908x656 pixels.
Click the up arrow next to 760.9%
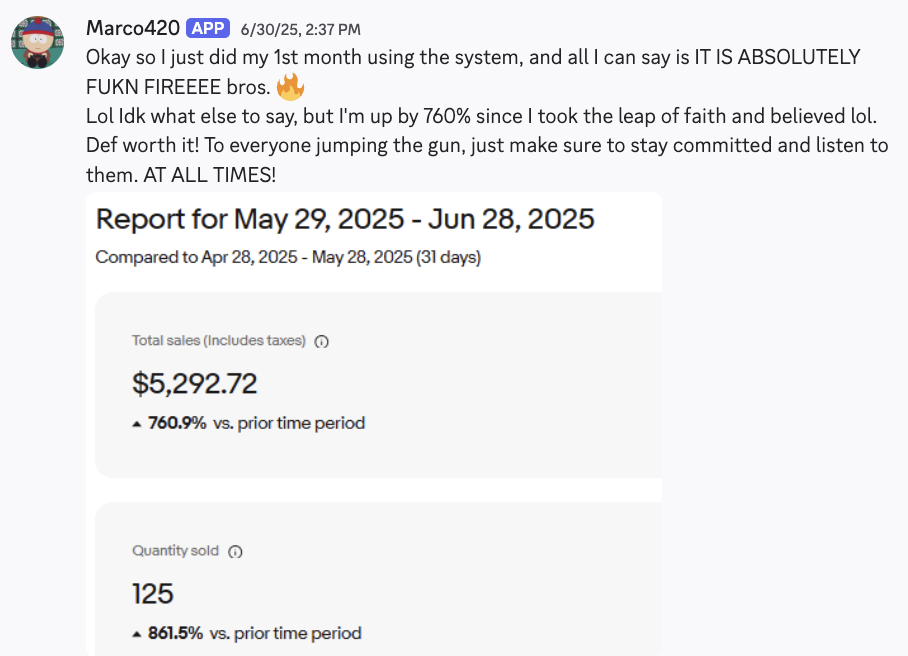[137, 423]
